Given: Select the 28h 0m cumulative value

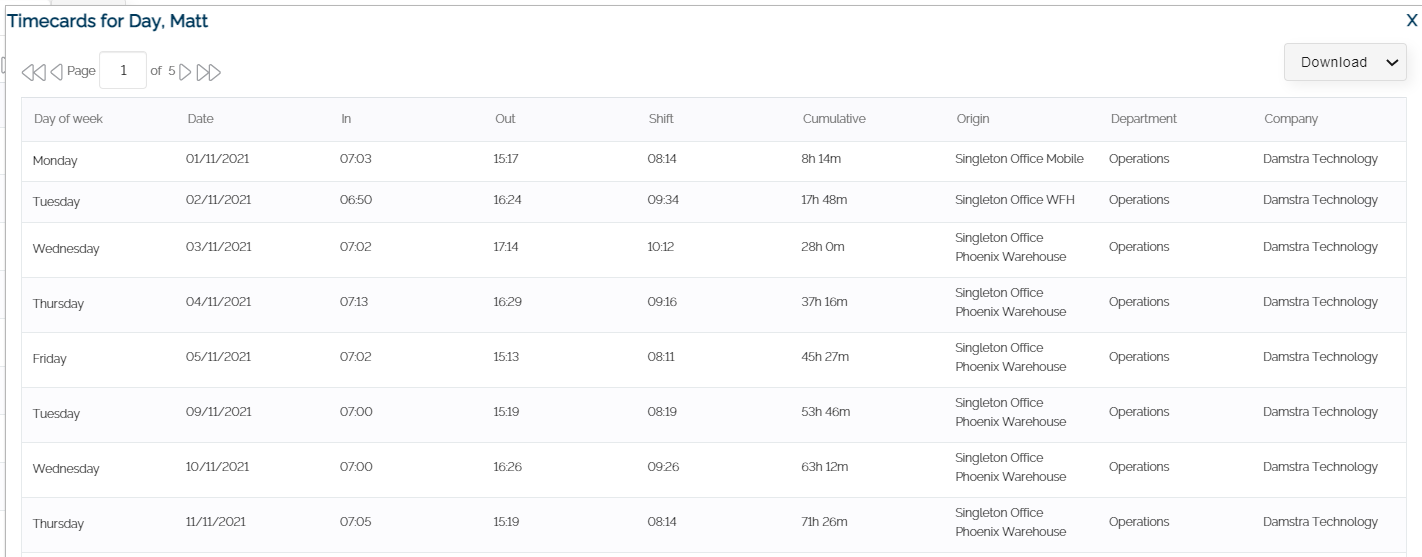Looking at the screenshot, I should pyautogui.click(x=823, y=247).
